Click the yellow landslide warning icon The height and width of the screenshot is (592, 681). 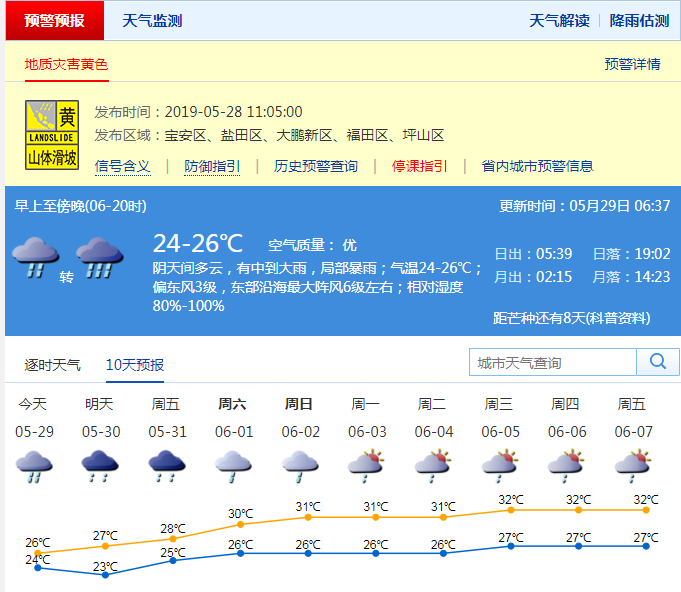coord(52,134)
